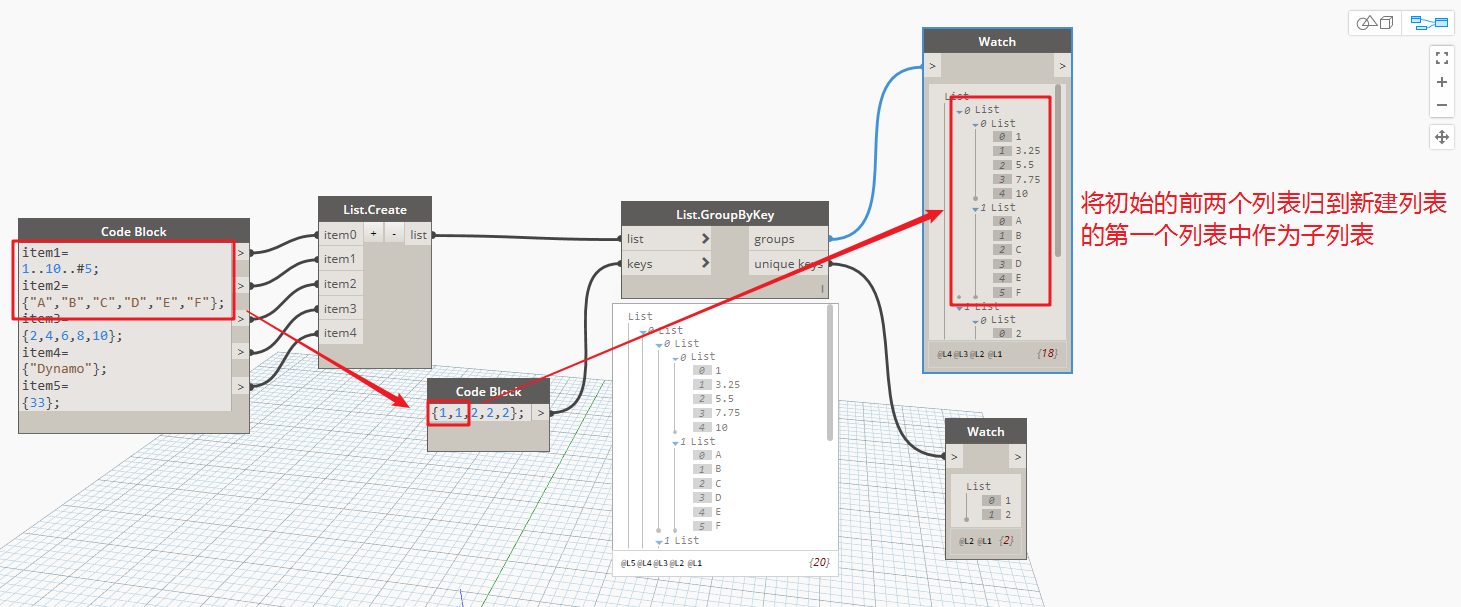The height and width of the screenshot is (607, 1461).
Task: Remove an input with List.Create minus button
Action: [x=393, y=233]
